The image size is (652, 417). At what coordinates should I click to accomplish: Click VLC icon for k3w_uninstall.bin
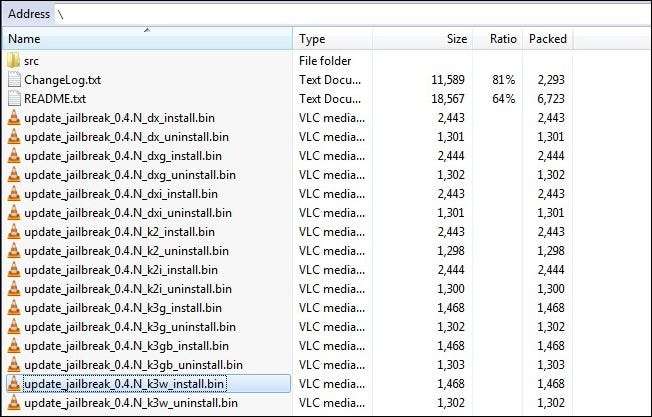[x=14, y=403]
